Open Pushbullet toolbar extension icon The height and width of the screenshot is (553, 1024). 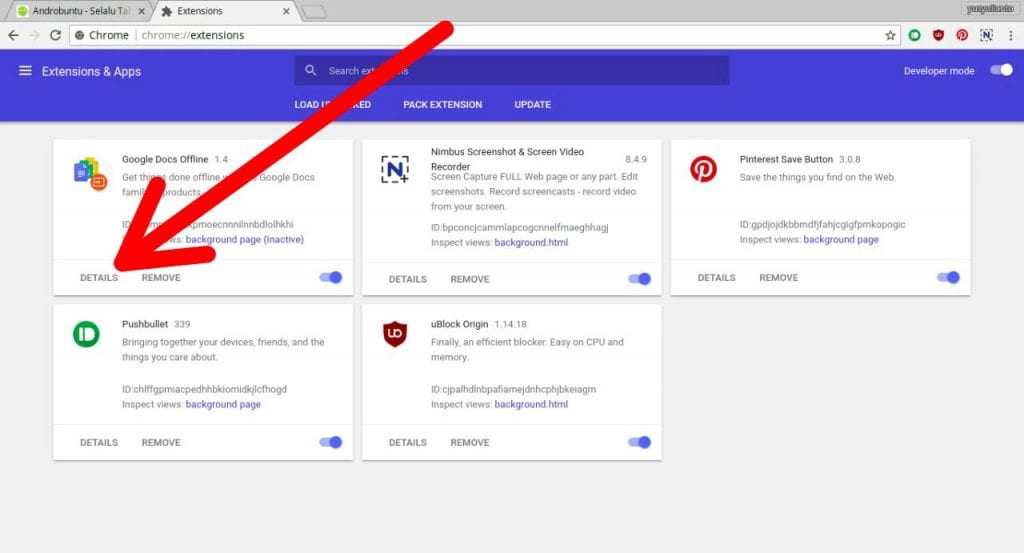pos(914,35)
